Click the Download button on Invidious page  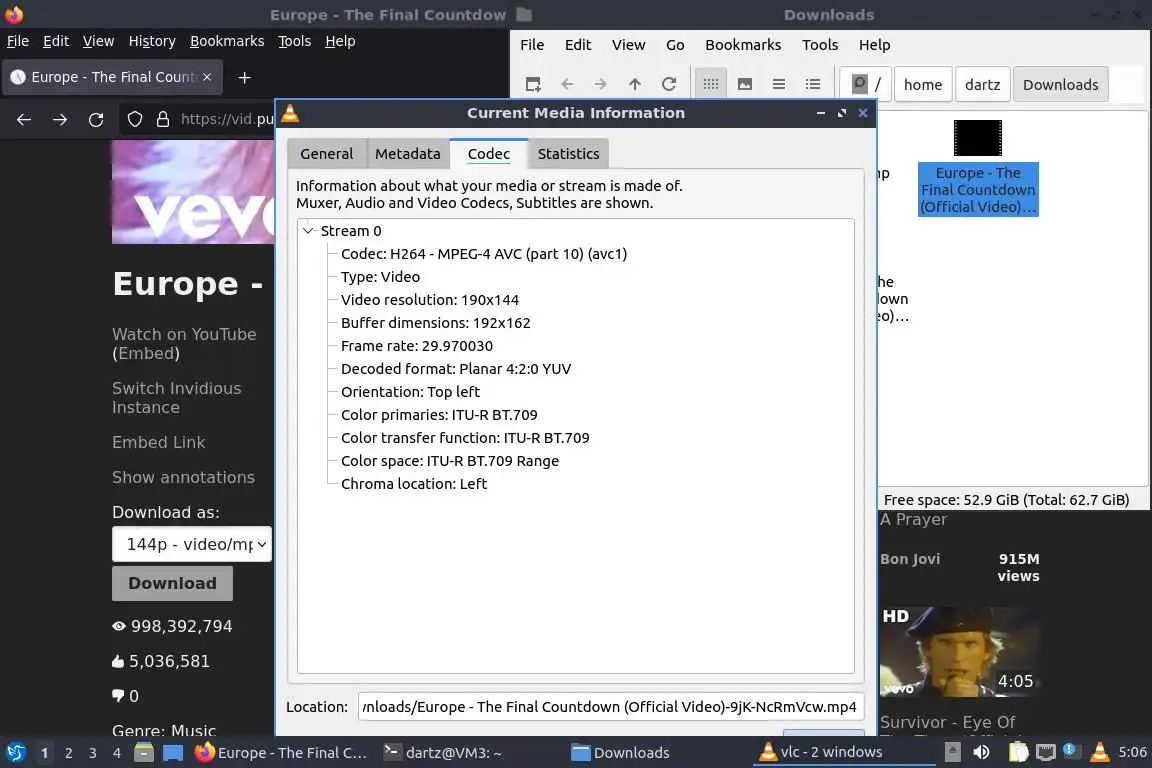[173, 583]
